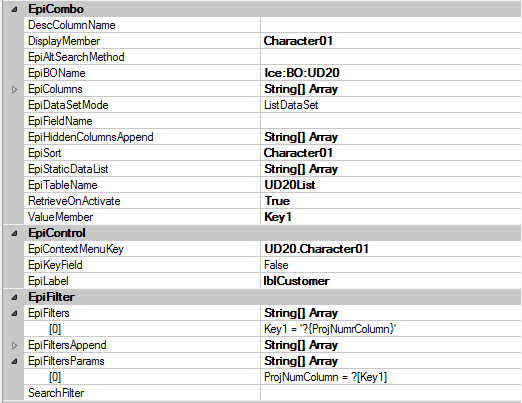The height and width of the screenshot is (403, 522).
Task: Edit the EpiLabel lblCustomer value
Action: [391, 281]
